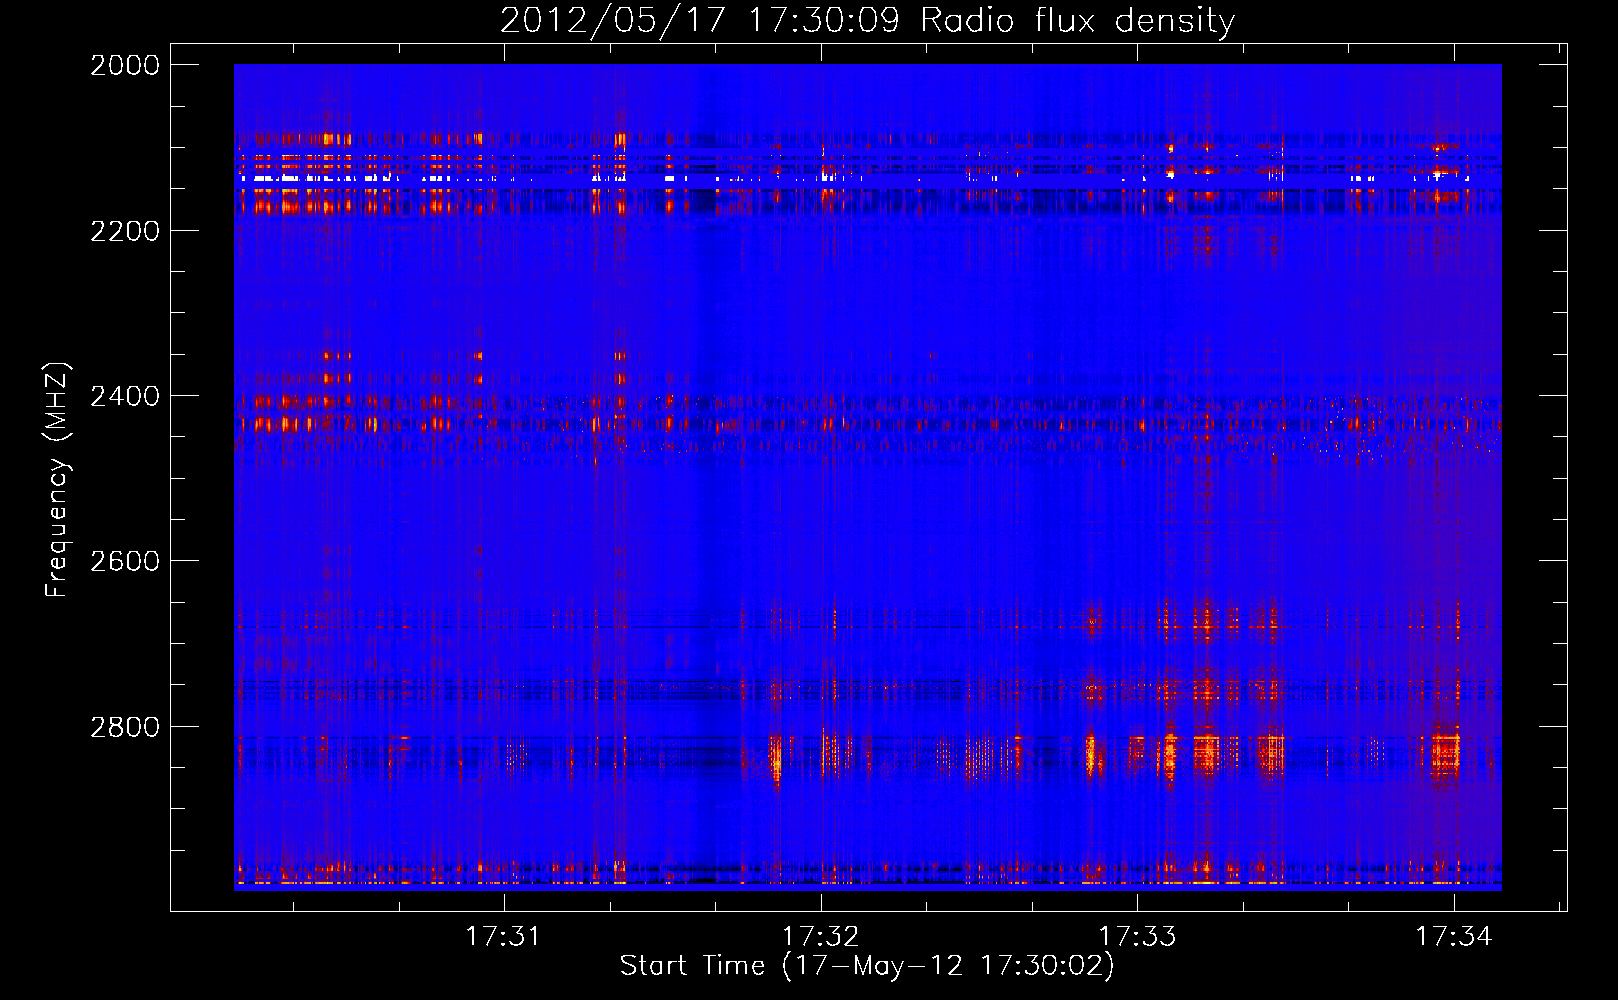The image size is (1618, 1000).
Task: Click the plot title "Radio flux density"
Action: click(x=1078, y=20)
